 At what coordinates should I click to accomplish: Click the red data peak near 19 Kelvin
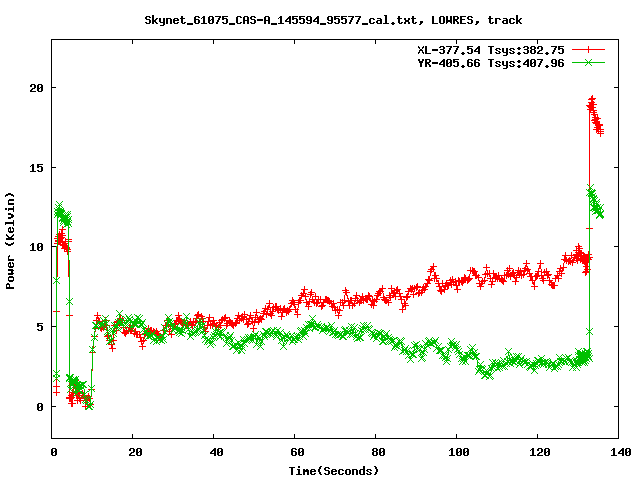coord(592,100)
